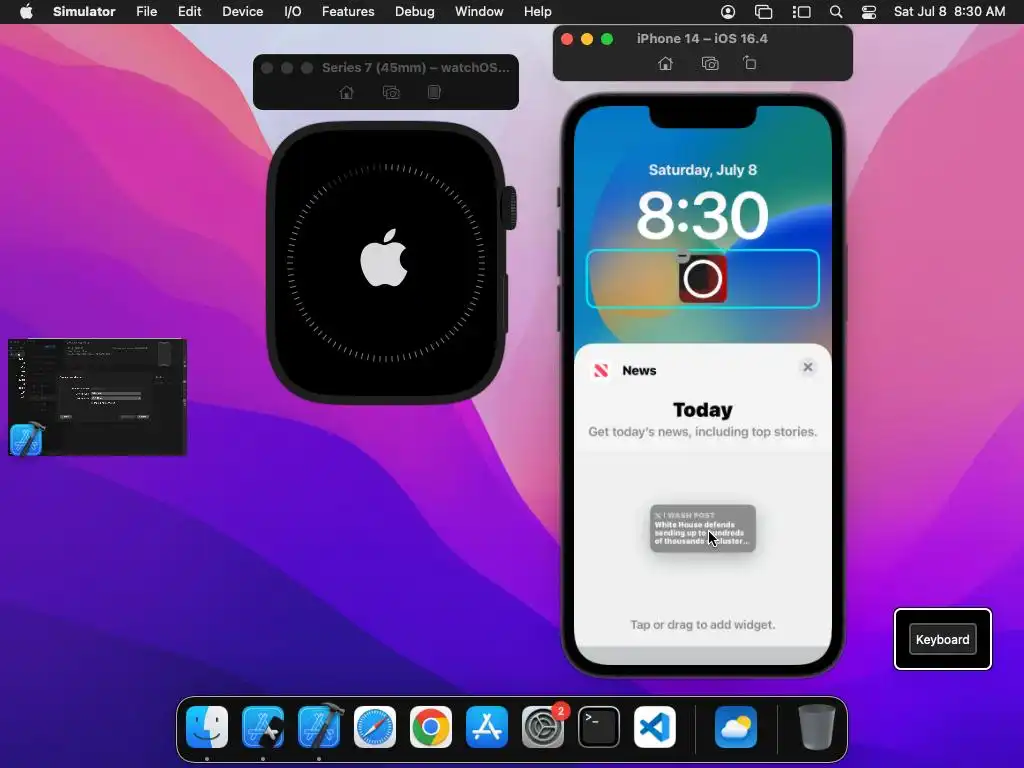Screen dimensions: 1024x768
Task: Tap the 8:30 lock screen clock
Action: pos(703,215)
